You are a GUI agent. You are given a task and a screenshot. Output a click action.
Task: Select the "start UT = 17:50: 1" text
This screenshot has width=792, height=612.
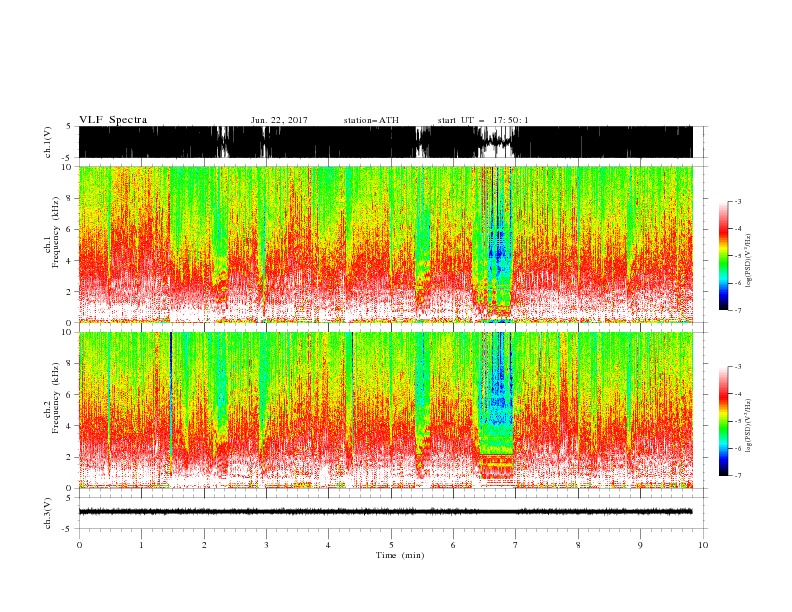pyautogui.click(x=483, y=121)
